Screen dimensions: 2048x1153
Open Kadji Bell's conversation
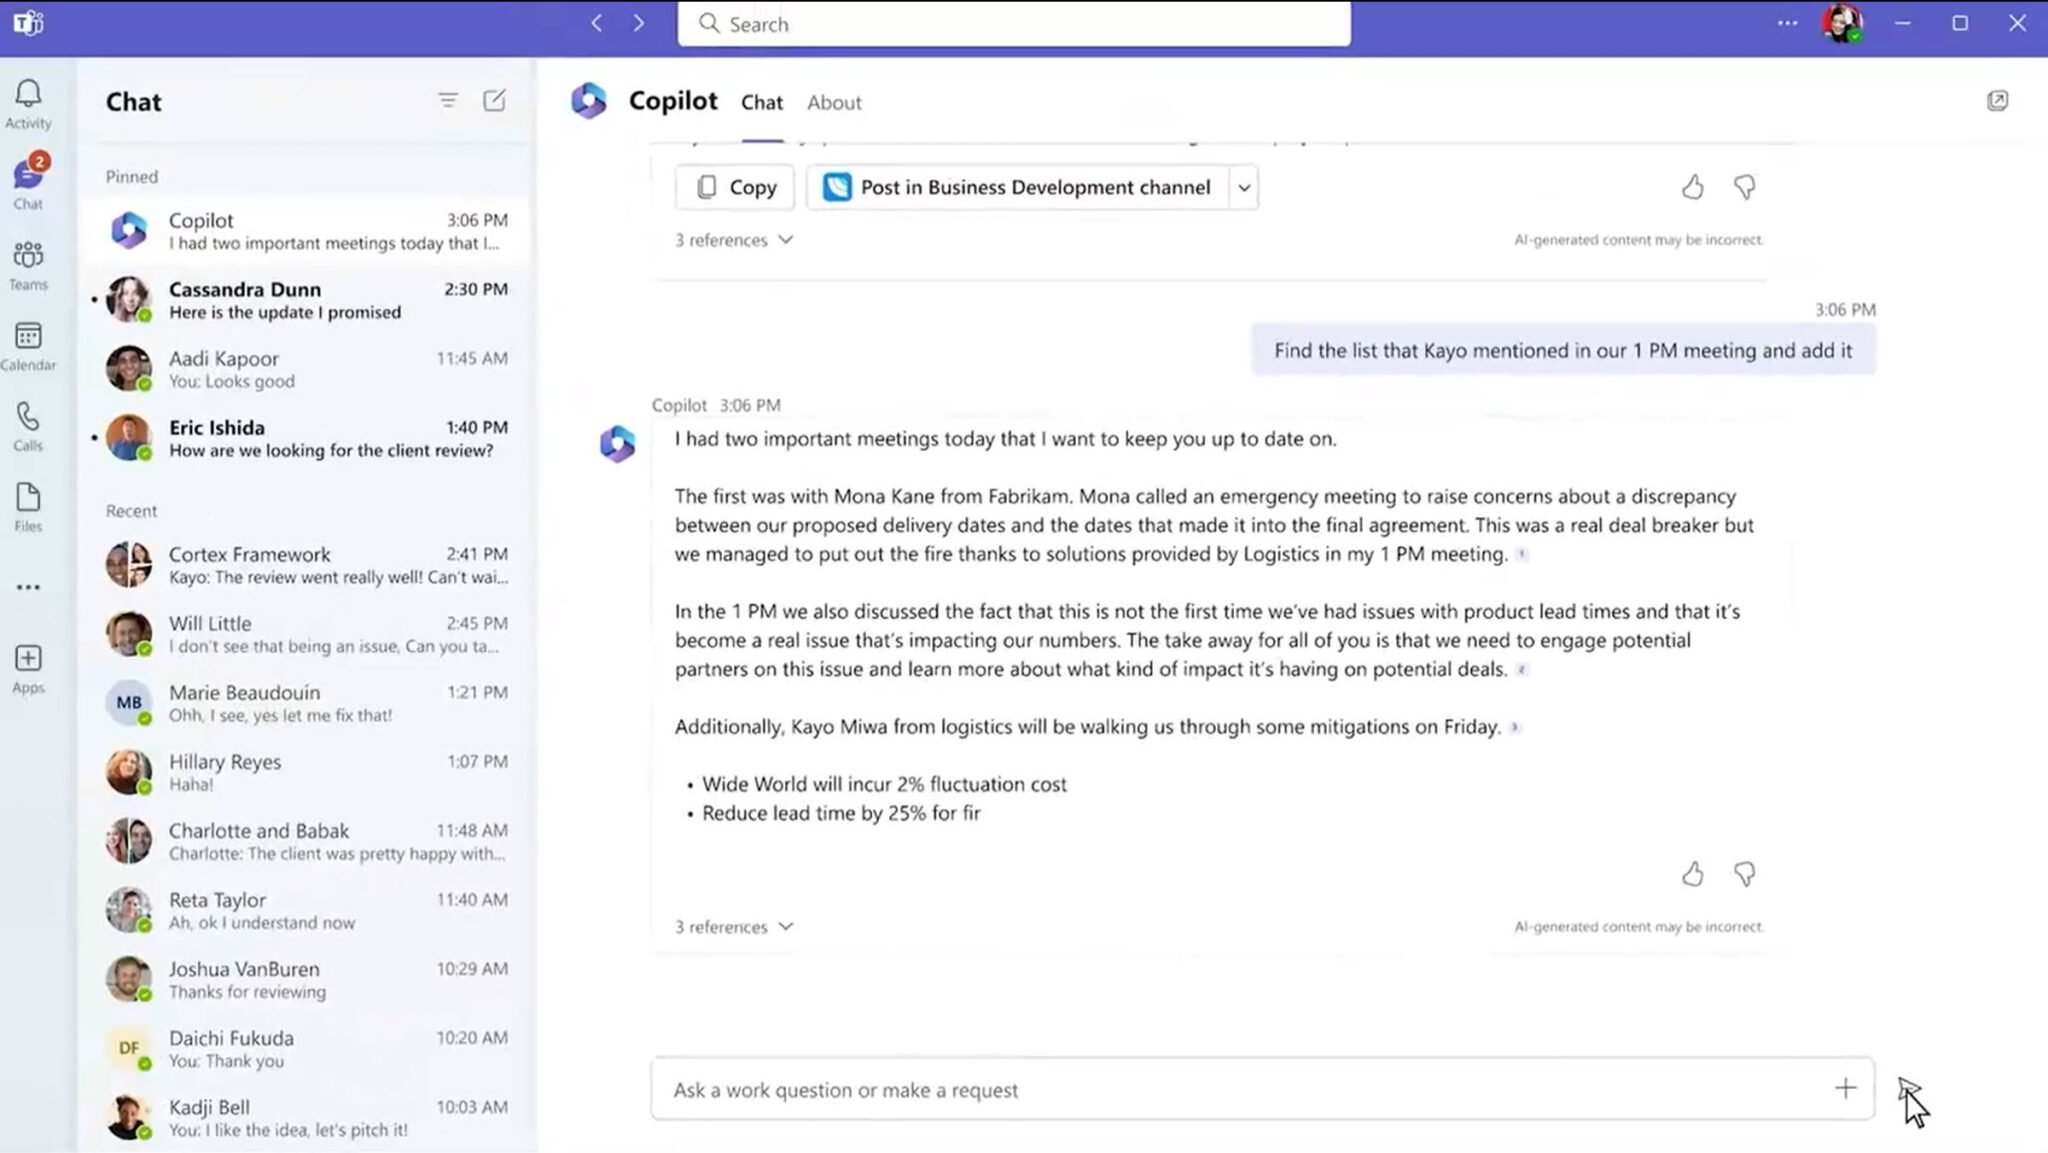(x=304, y=1116)
